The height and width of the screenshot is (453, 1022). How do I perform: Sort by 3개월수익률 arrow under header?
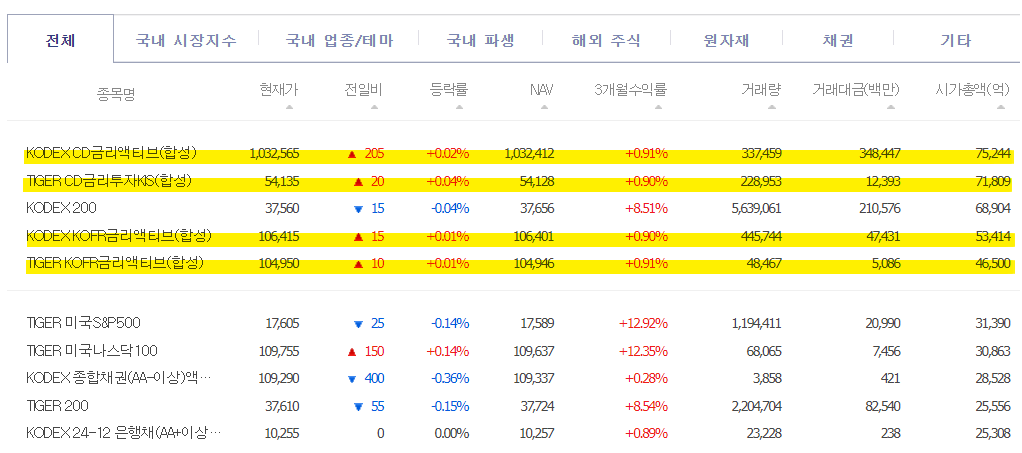658,107
